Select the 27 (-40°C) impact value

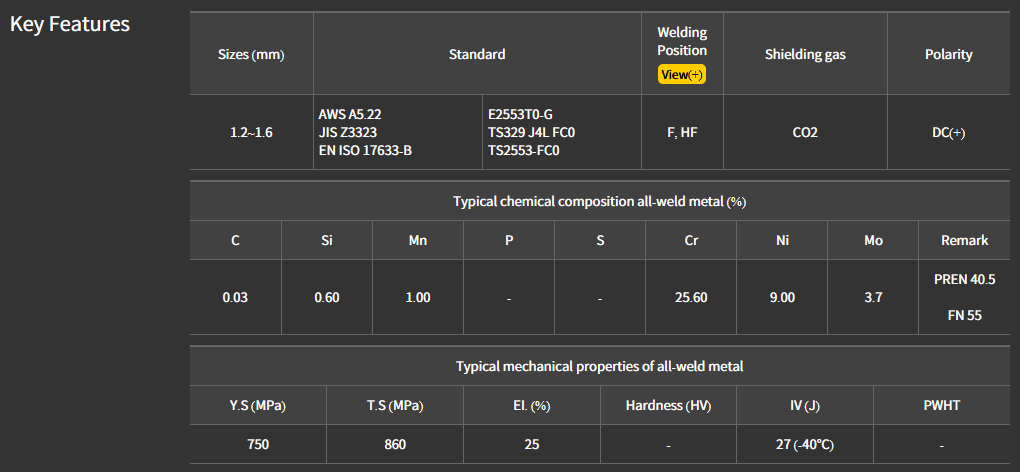[x=804, y=444]
